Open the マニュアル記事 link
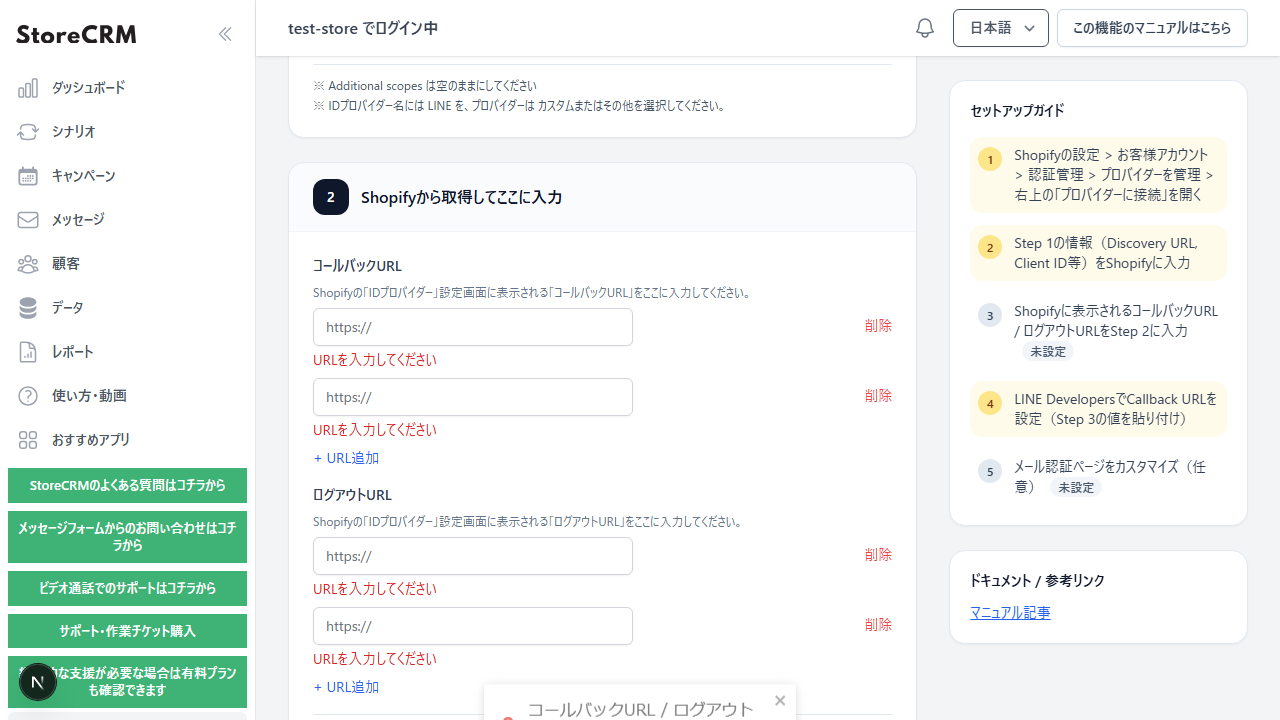The image size is (1280, 720). [x=1010, y=613]
